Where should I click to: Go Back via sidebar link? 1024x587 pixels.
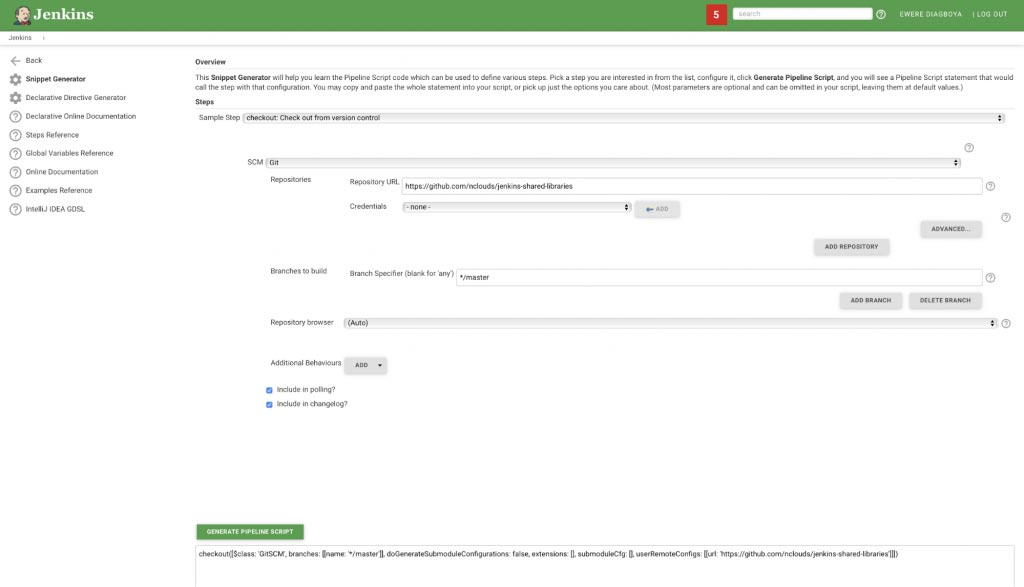(x=33, y=61)
